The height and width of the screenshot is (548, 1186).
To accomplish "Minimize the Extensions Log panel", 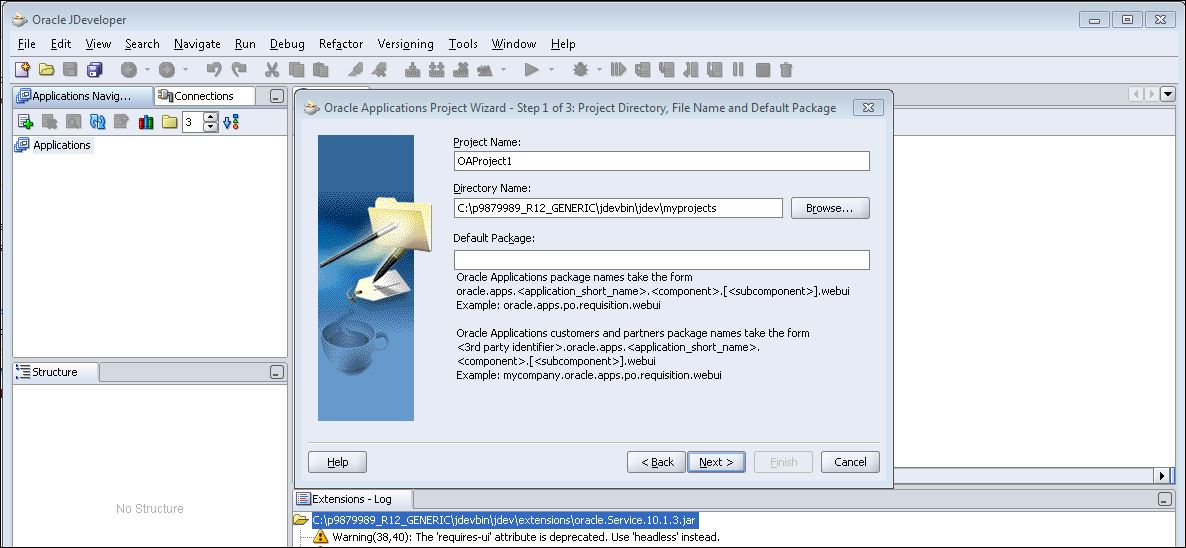I will coord(1165,499).
